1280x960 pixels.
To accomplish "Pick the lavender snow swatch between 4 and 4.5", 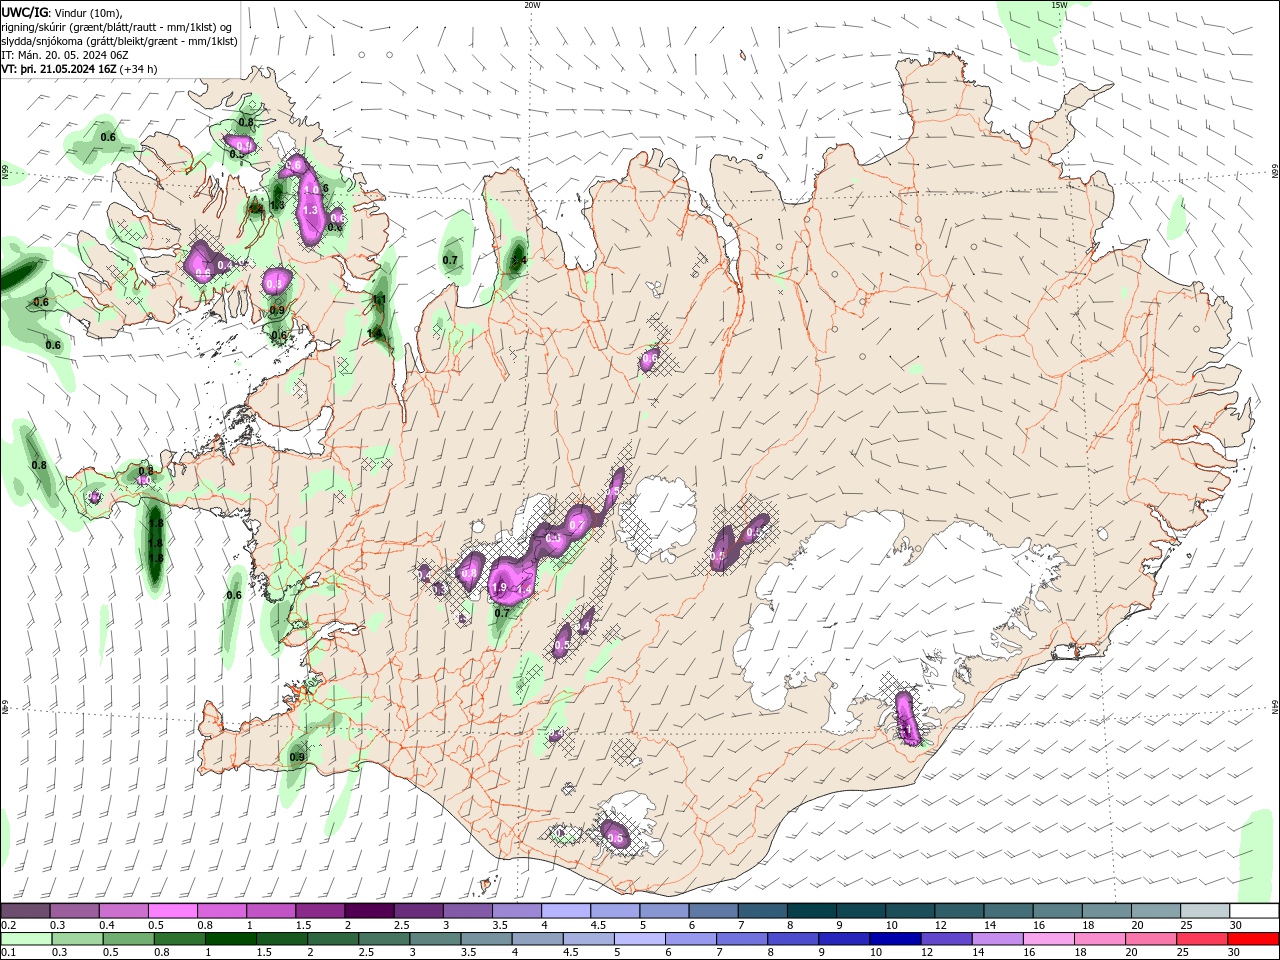I will (x=564, y=911).
